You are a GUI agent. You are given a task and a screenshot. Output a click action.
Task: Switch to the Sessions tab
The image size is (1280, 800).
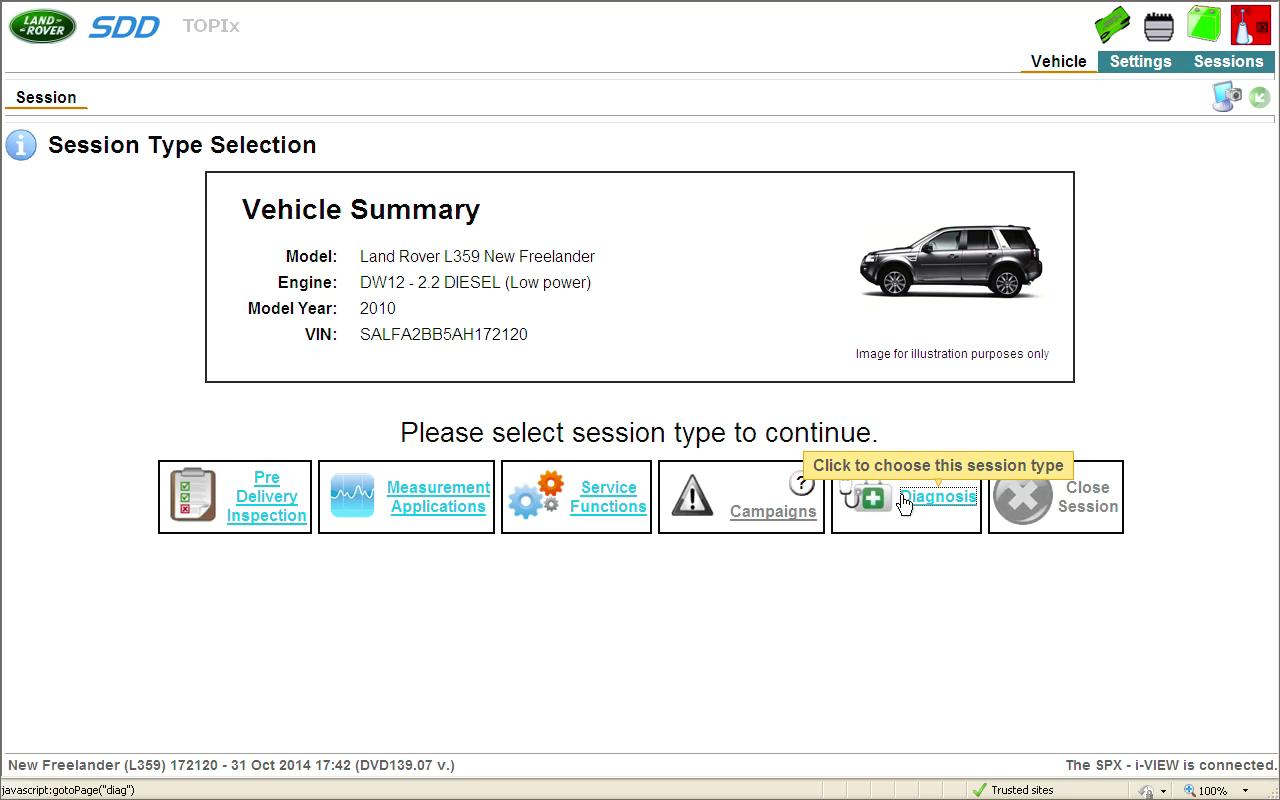point(1228,61)
